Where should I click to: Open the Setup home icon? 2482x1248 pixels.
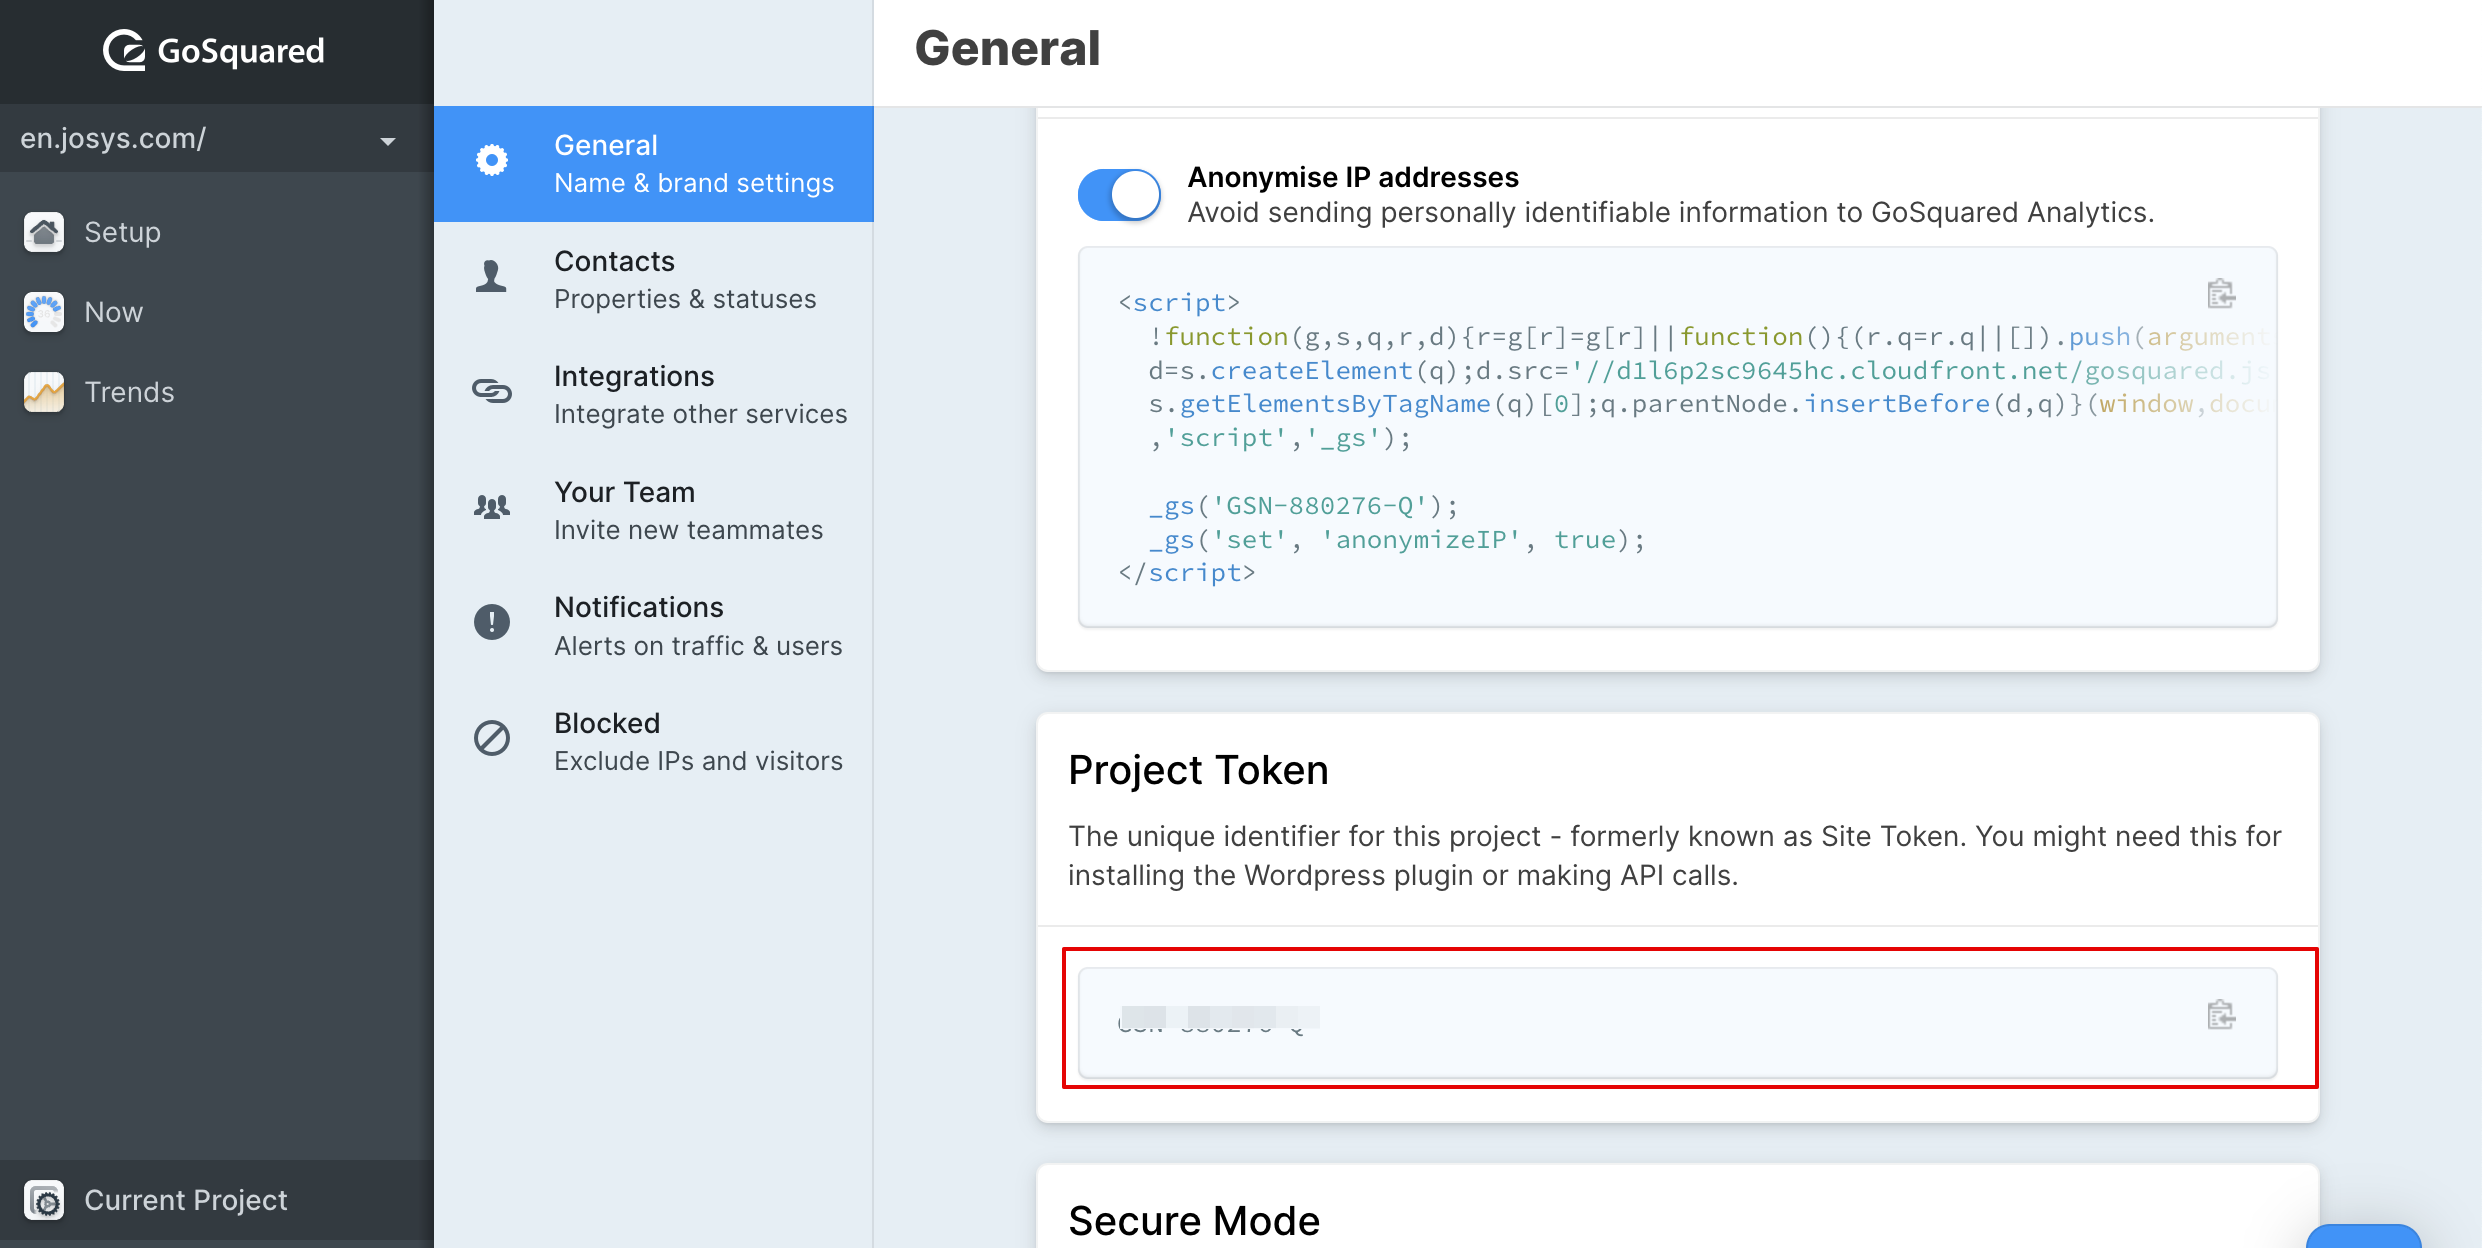[x=44, y=232]
